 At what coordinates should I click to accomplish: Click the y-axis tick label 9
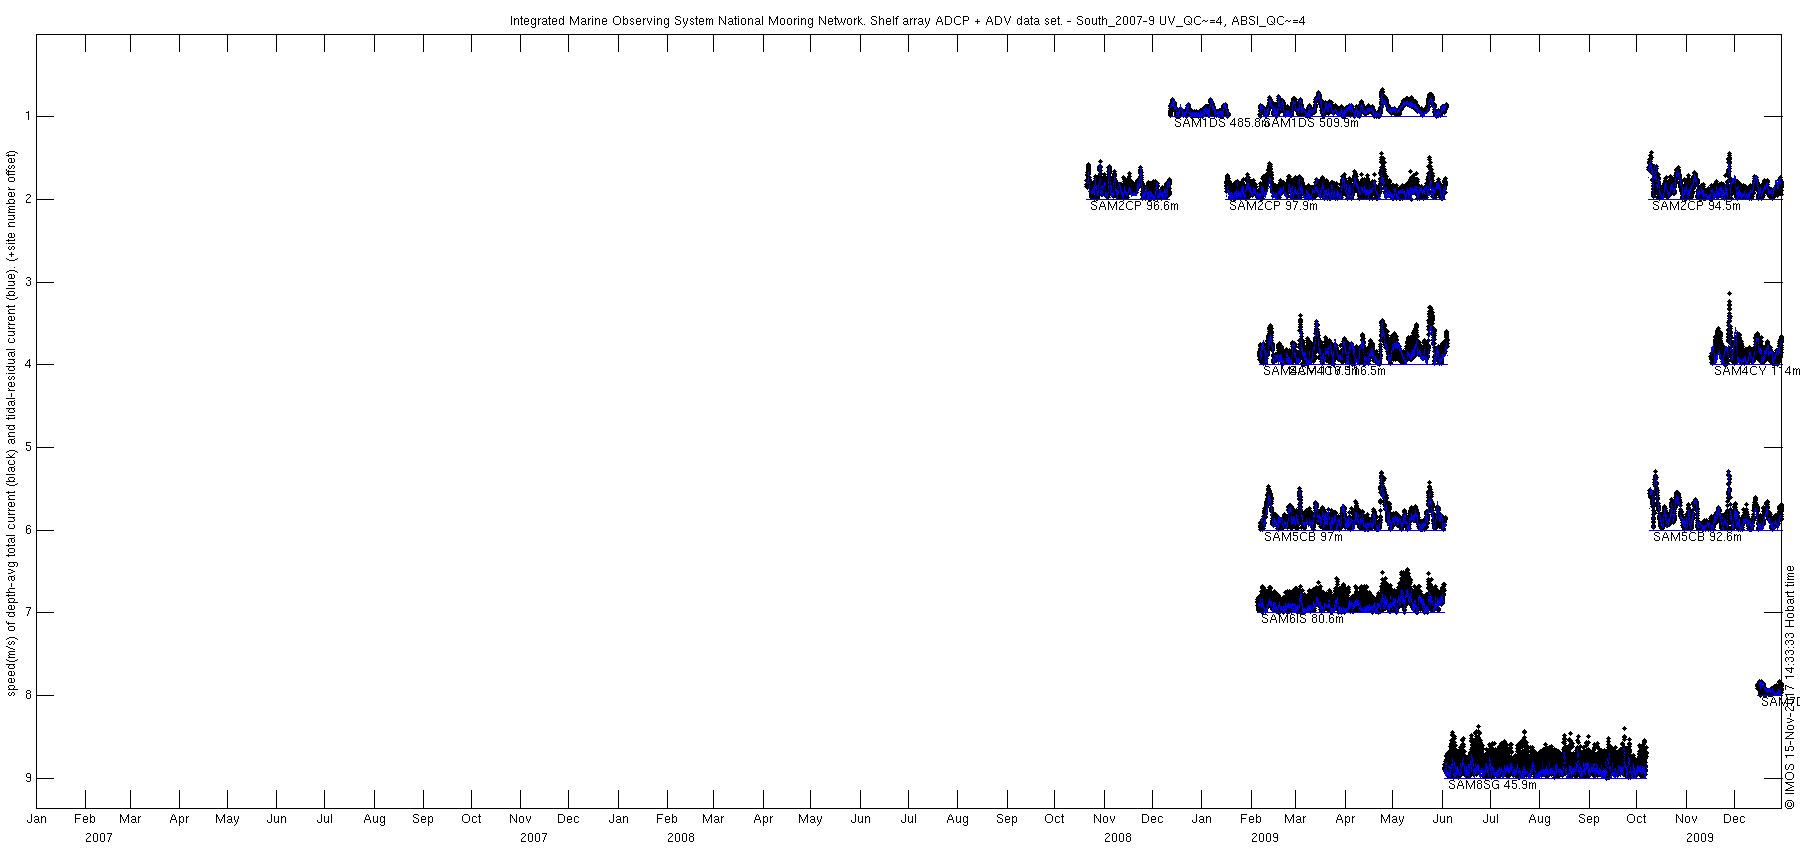pyautogui.click(x=29, y=778)
